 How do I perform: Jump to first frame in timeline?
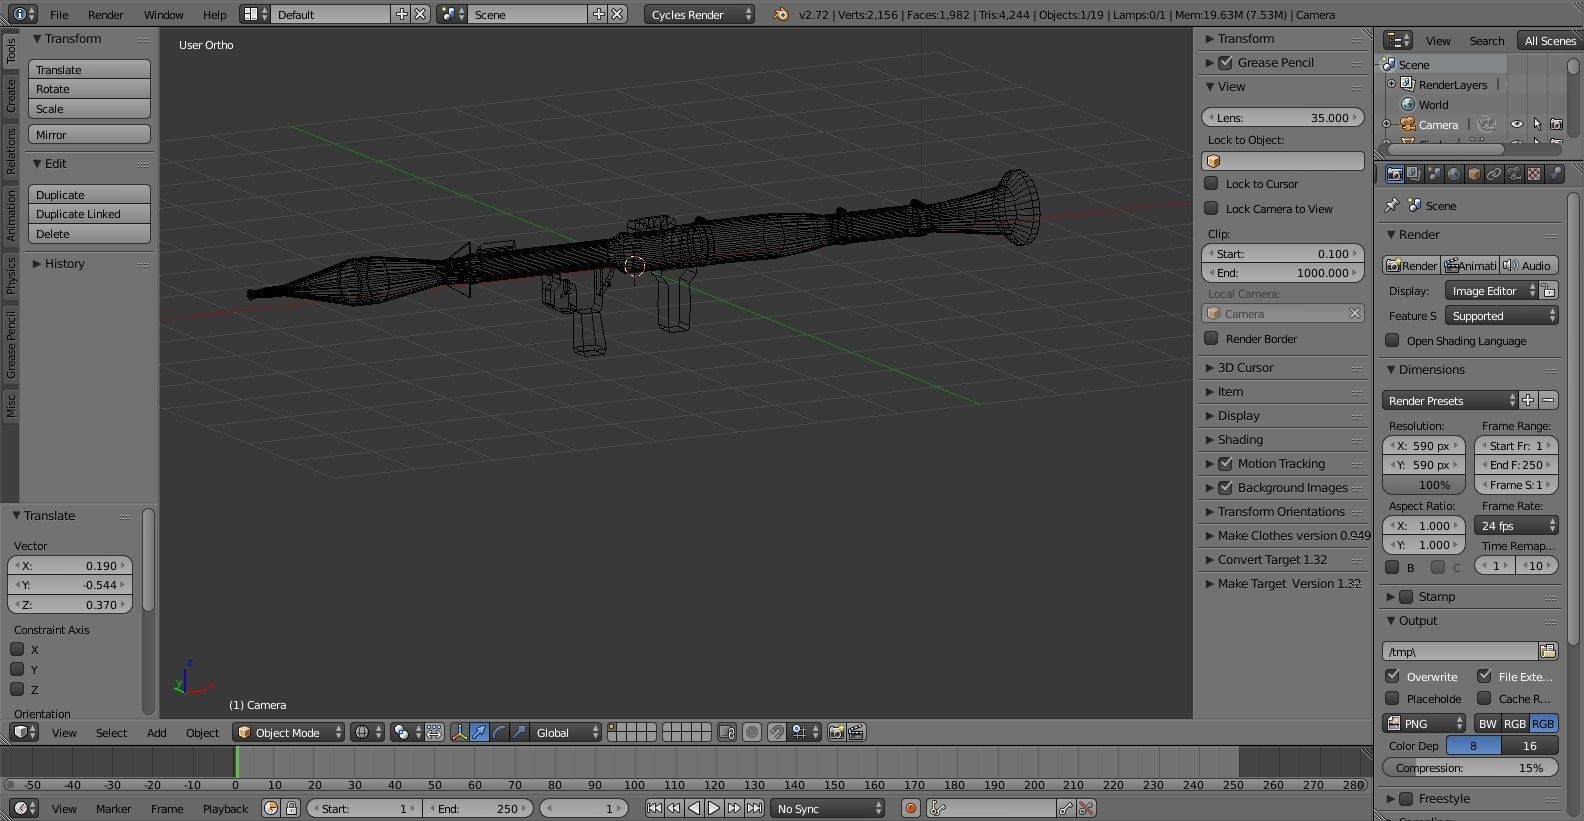point(654,808)
